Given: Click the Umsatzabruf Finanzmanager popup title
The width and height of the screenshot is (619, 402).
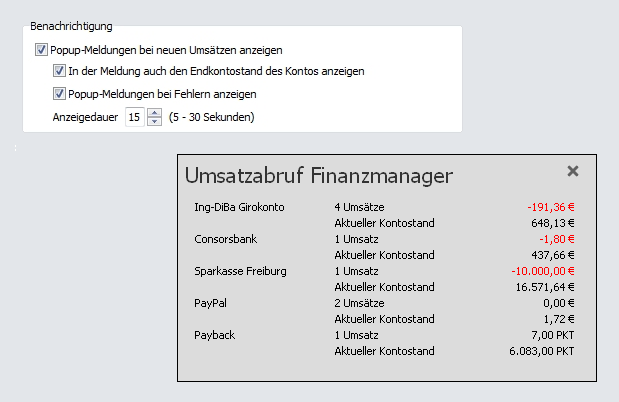Looking at the screenshot, I should point(319,176).
